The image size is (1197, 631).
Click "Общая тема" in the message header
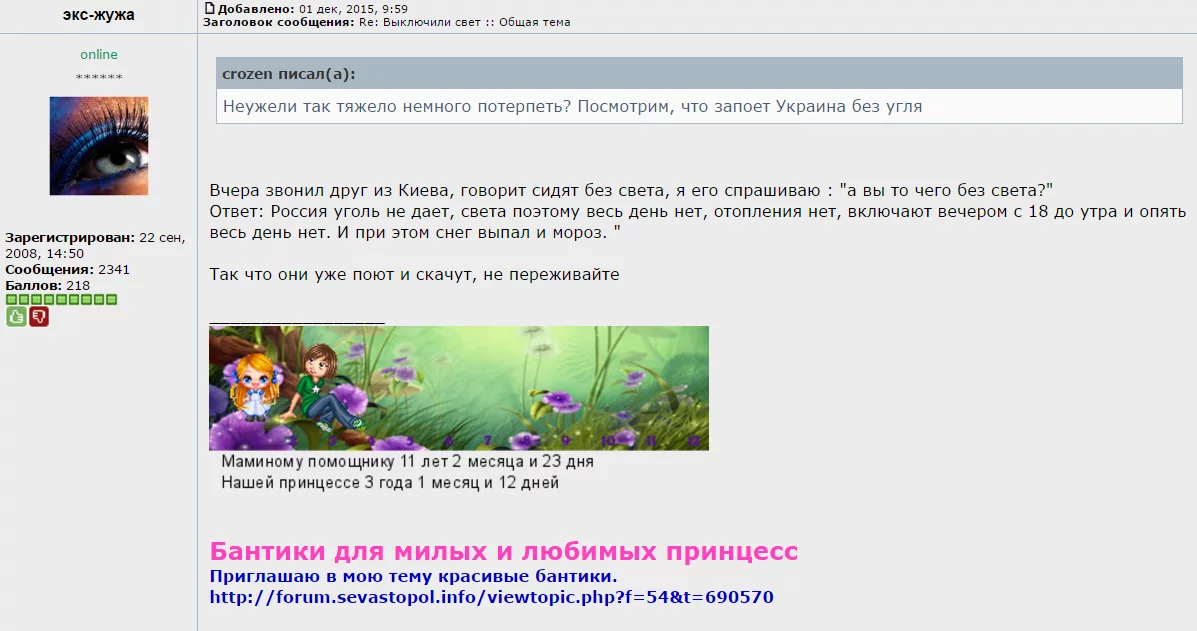(536, 21)
